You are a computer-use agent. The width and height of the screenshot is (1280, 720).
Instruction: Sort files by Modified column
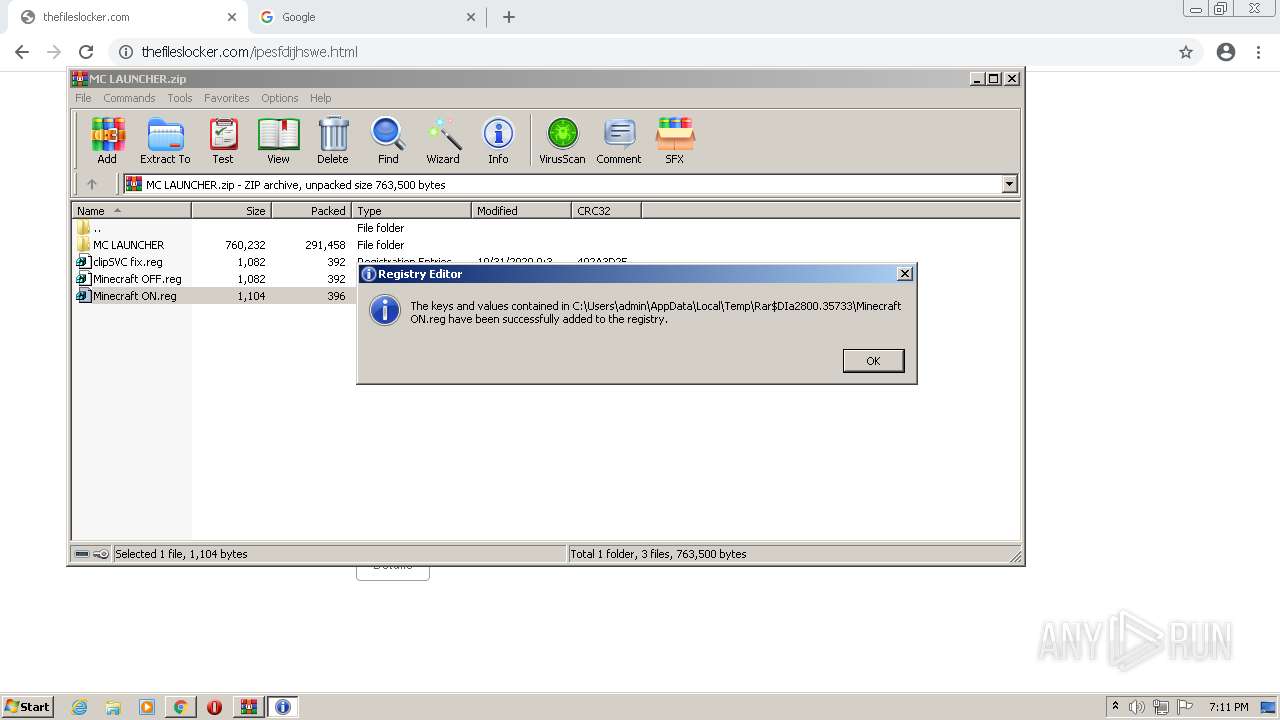pyautogui.click(x=521, y=211)
